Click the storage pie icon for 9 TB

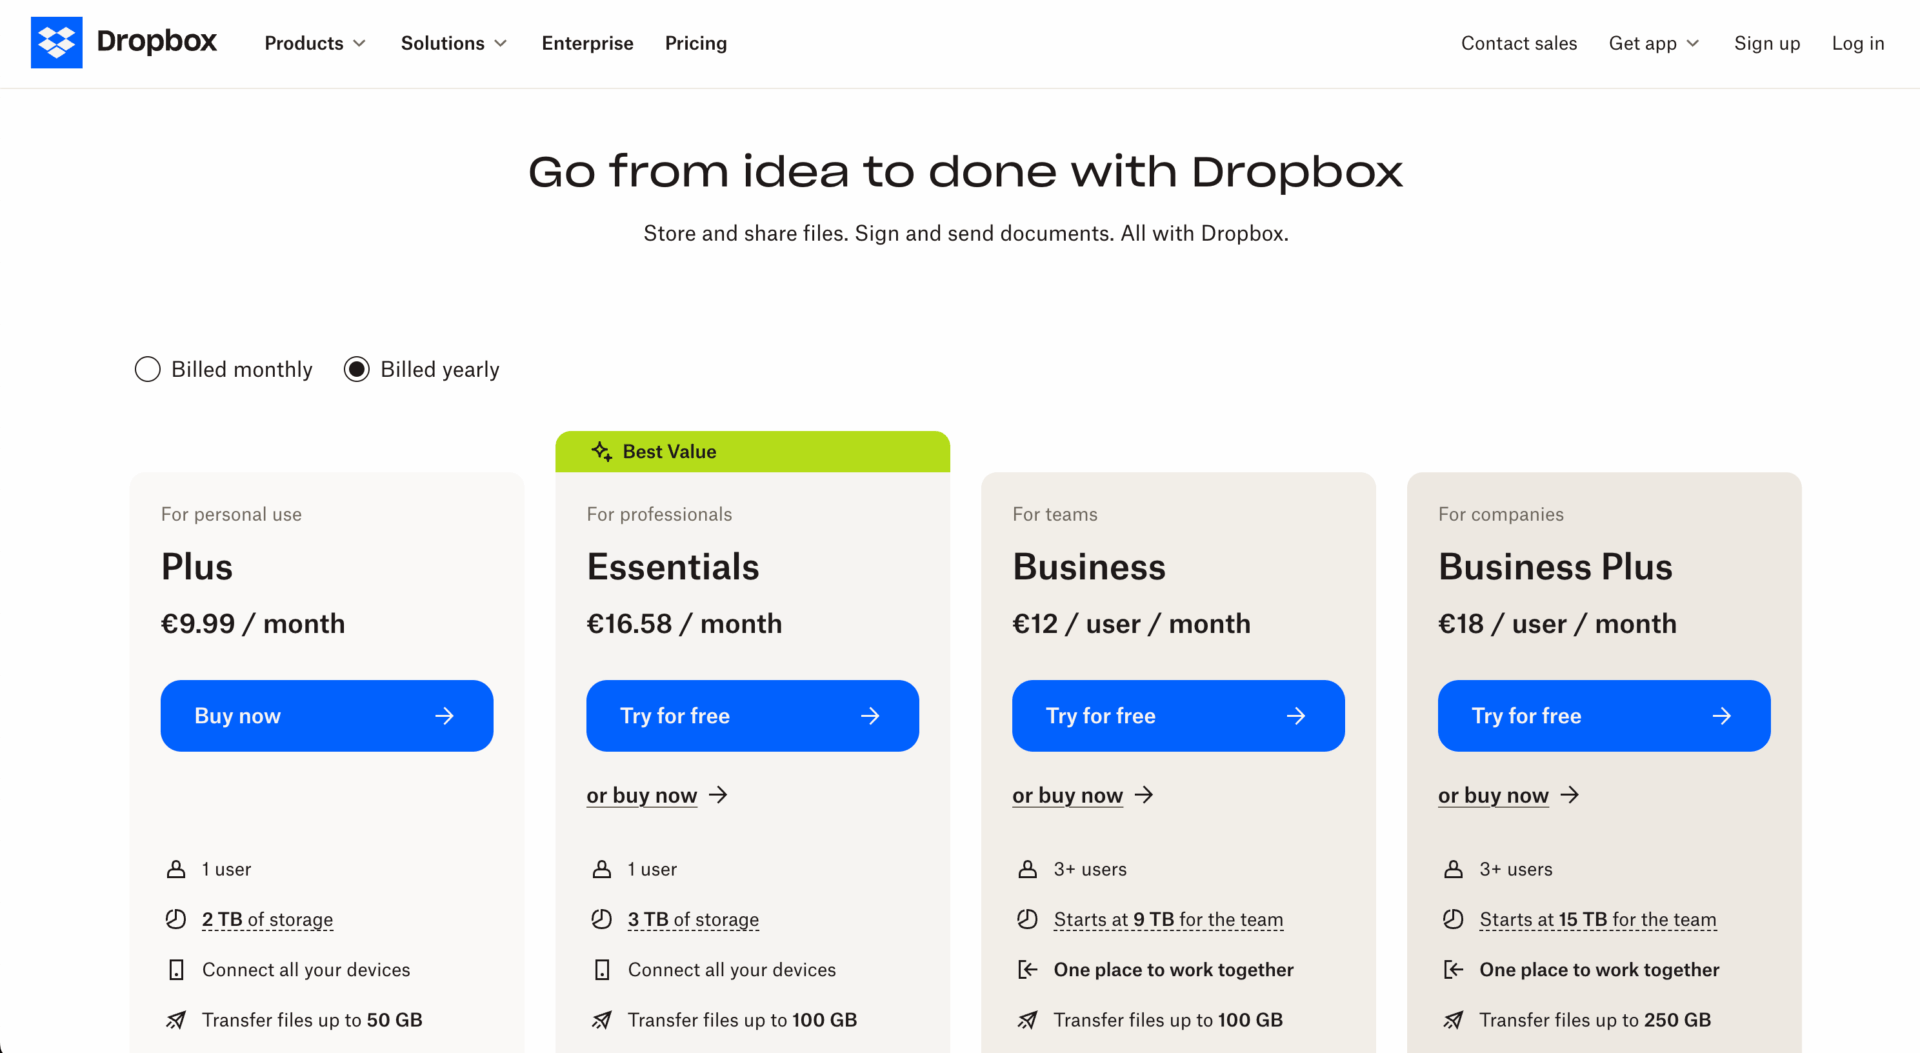tap(1028, 919)
